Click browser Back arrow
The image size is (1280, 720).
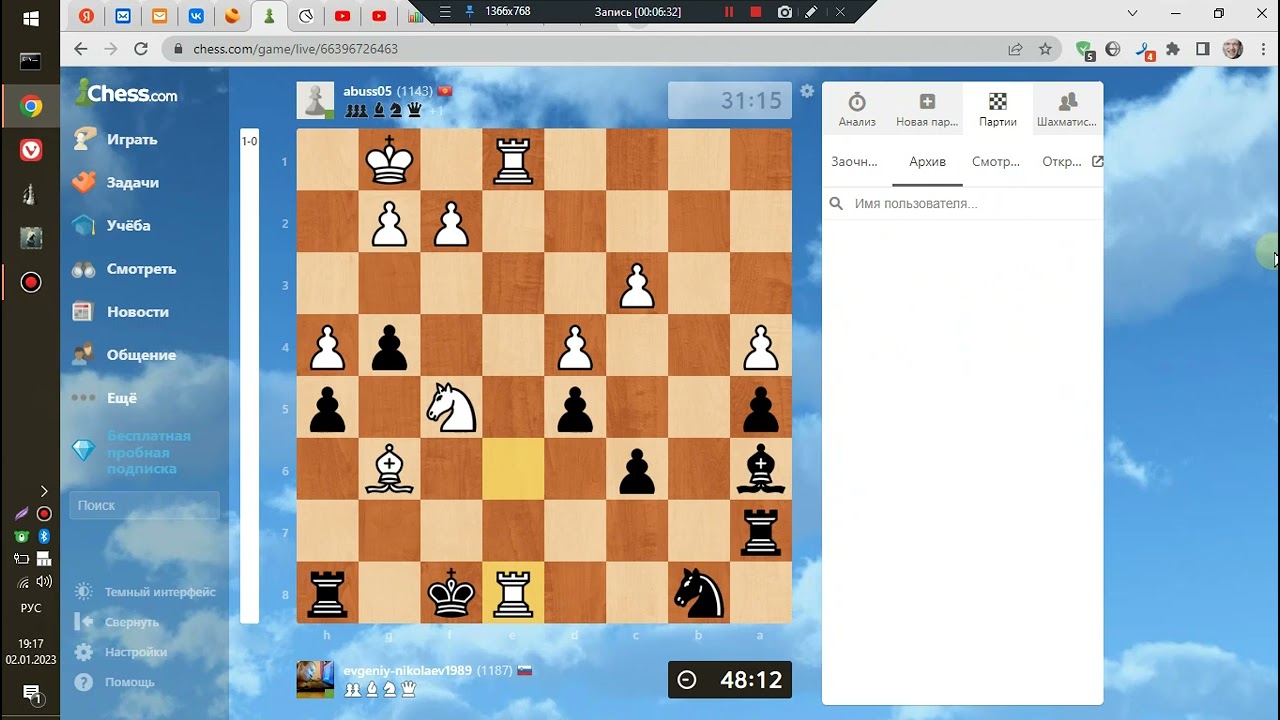coord(81,48)
